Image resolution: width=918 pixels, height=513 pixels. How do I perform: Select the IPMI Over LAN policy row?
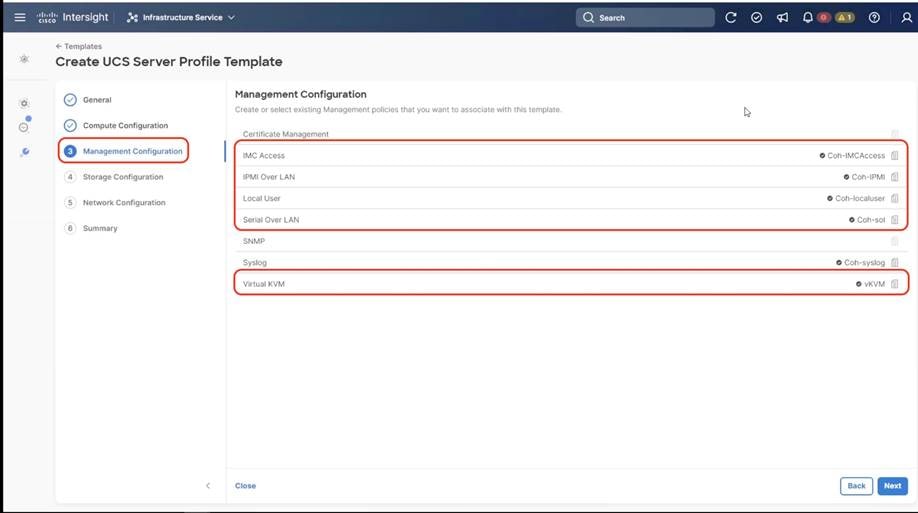pos(571,177)
